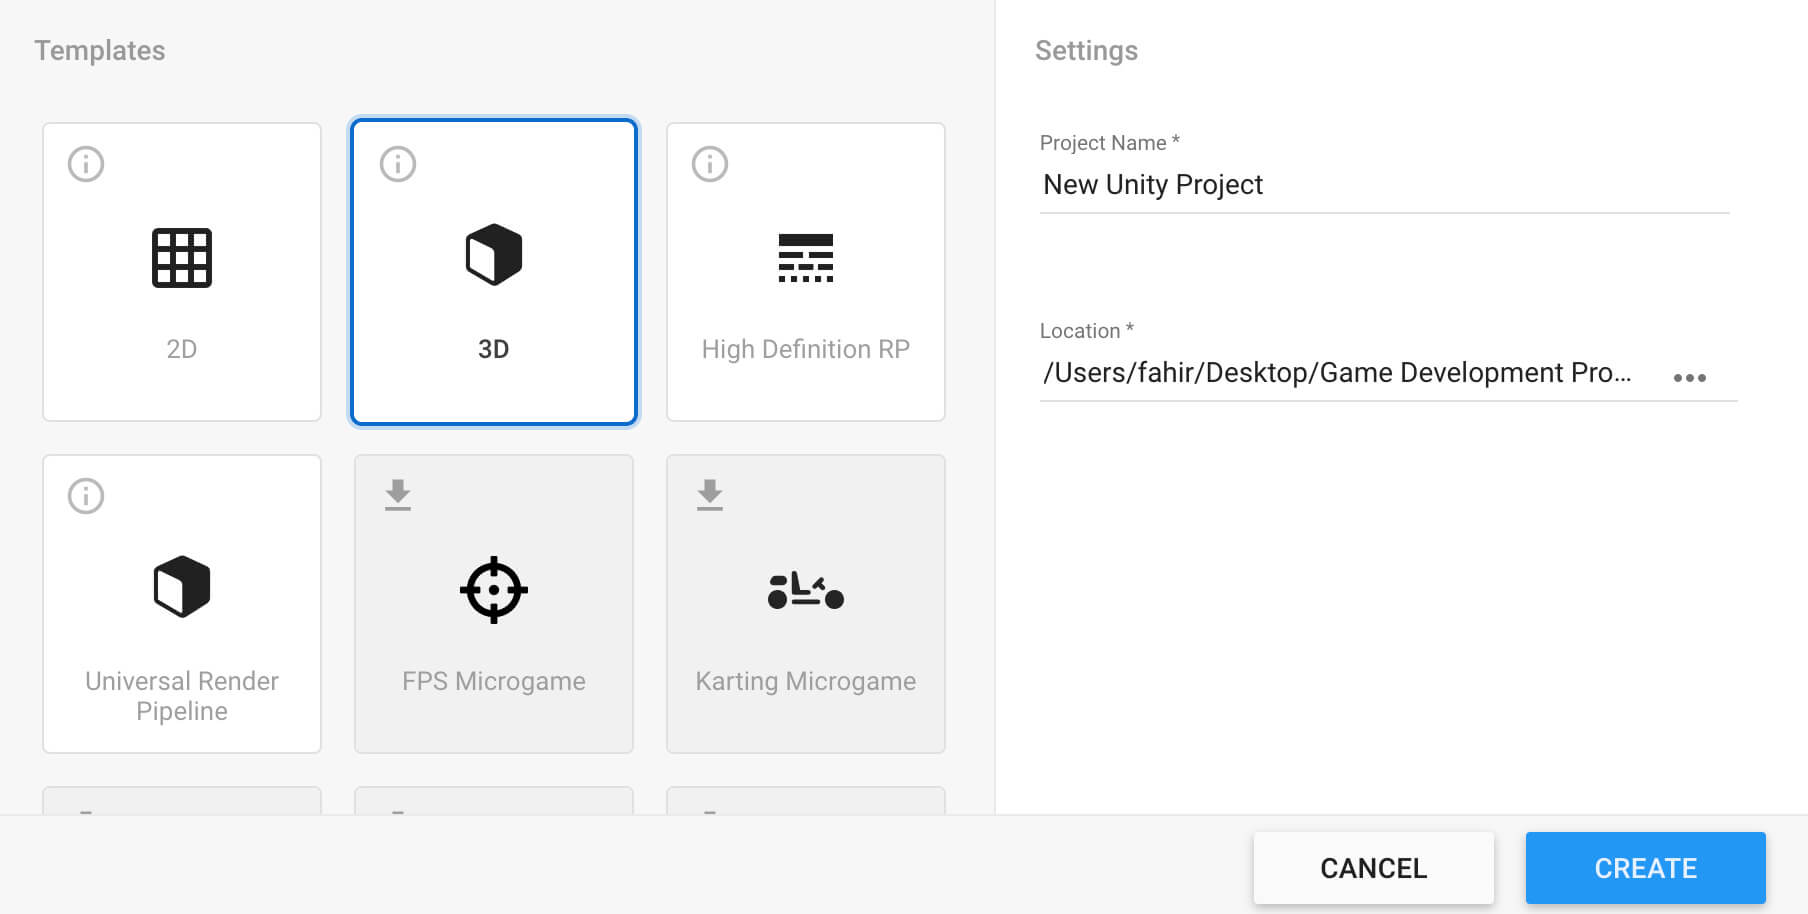Viewport: 1808px width, 914px height.
Task: Click the Karting Microgame kart icon
Action: pyautogui.click(x=806, y=590)
